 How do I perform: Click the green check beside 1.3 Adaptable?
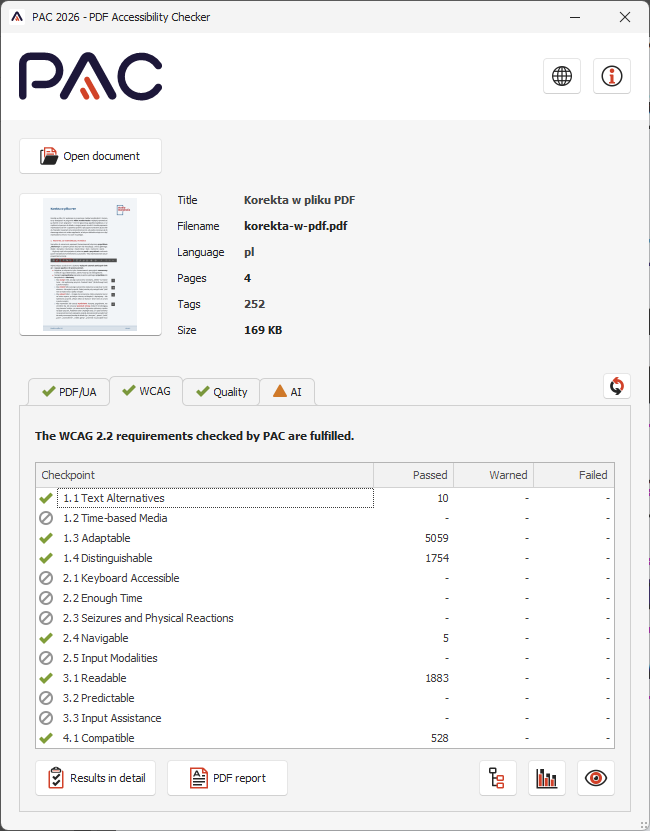[46, 538]
